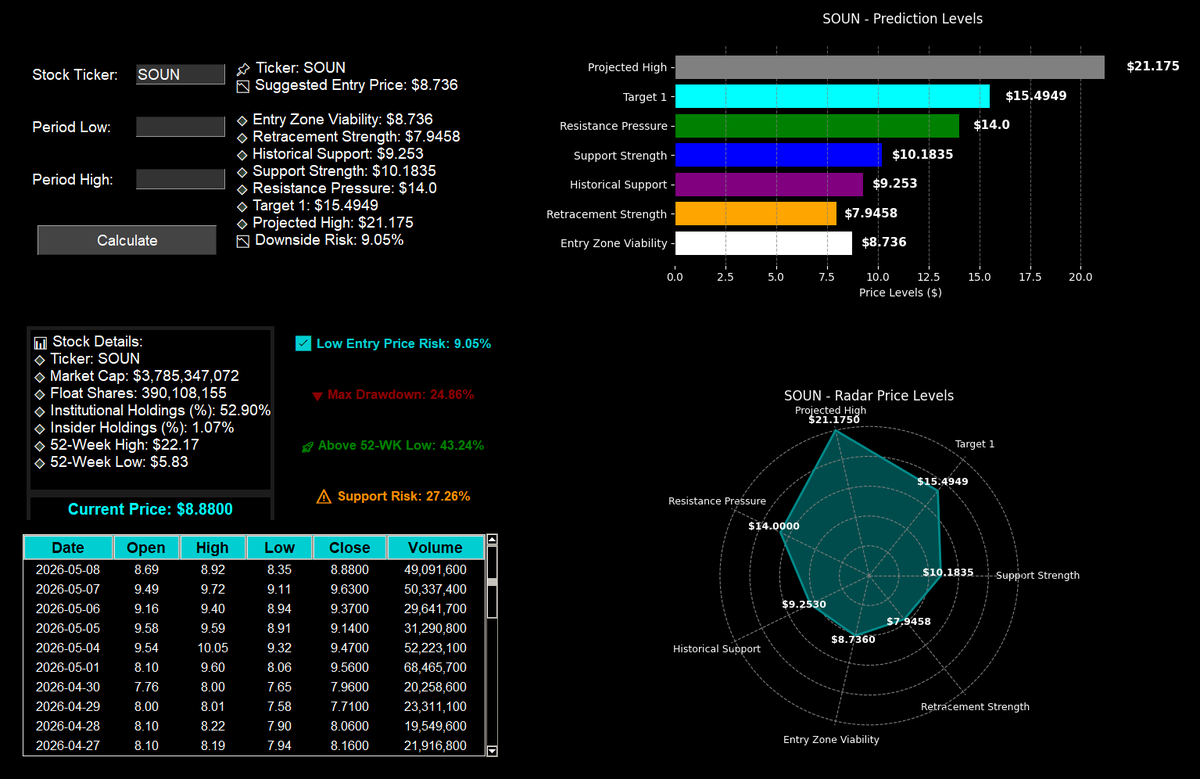The height and width of the screenshot is (779, 1200).
Task: Click the Open column header
Action: click(x=146, y=547)
